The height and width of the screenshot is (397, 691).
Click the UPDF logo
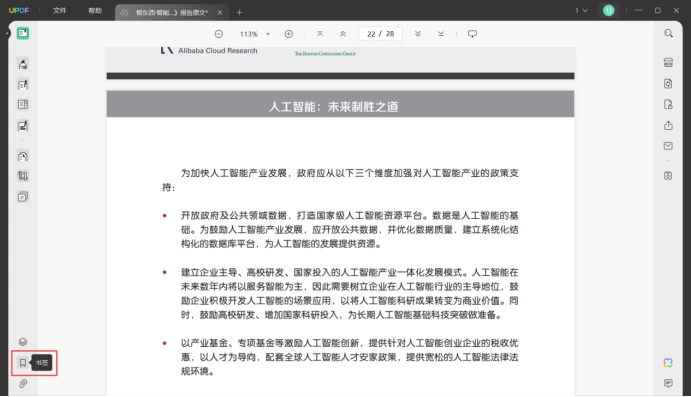[x=19, y=10]
